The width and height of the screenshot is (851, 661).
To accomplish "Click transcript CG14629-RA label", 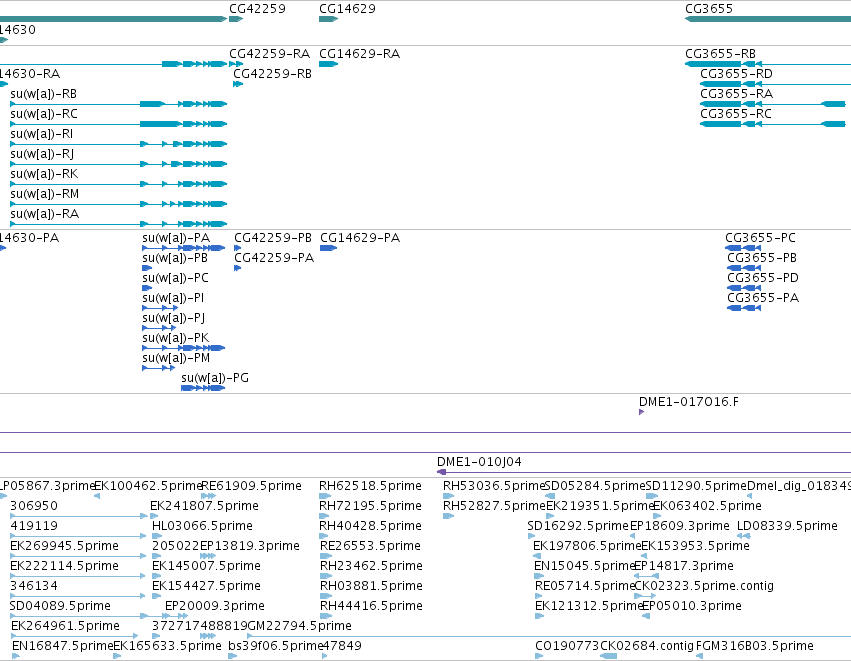I will pos(359,54).
